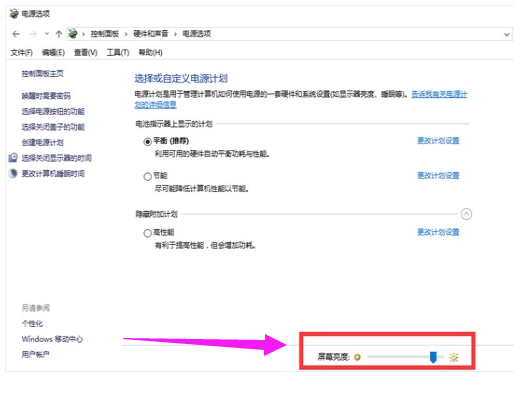Open the 文件(F) menu
The height and width of the screenshot is (396, 514).
pyautogui.click(x=21, y=53)
